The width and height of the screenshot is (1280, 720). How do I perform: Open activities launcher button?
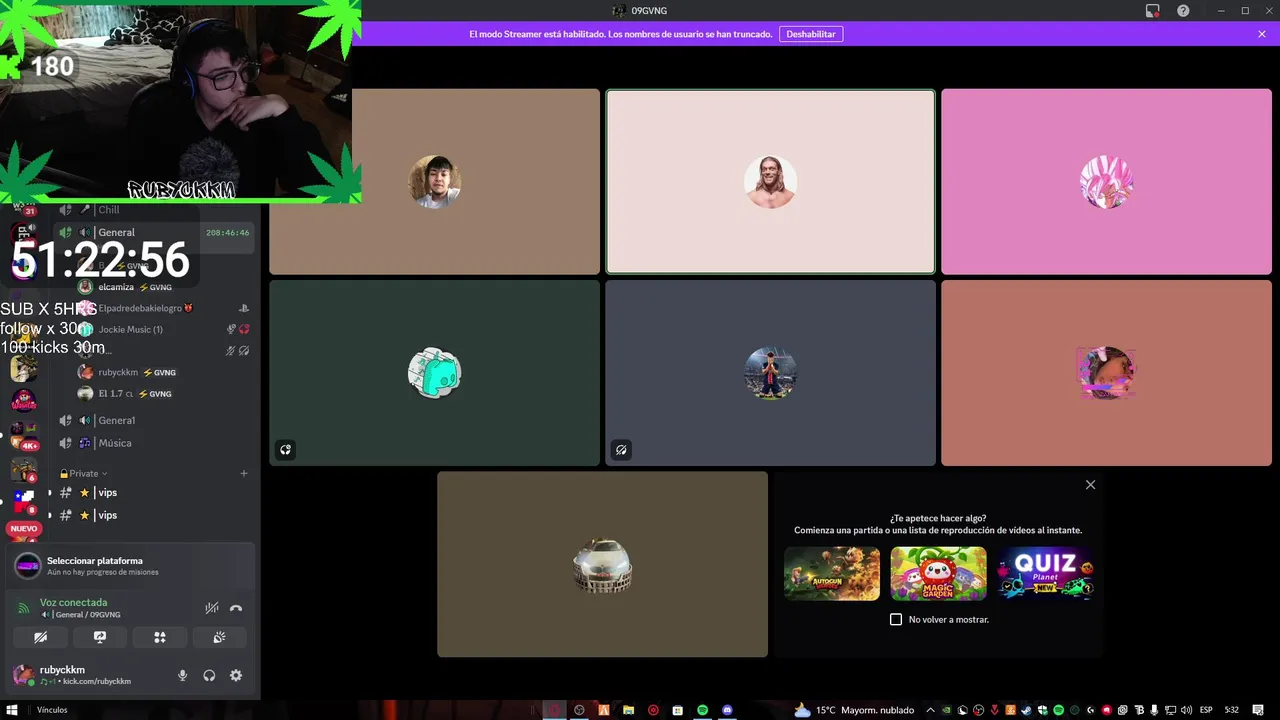(159, 637)
